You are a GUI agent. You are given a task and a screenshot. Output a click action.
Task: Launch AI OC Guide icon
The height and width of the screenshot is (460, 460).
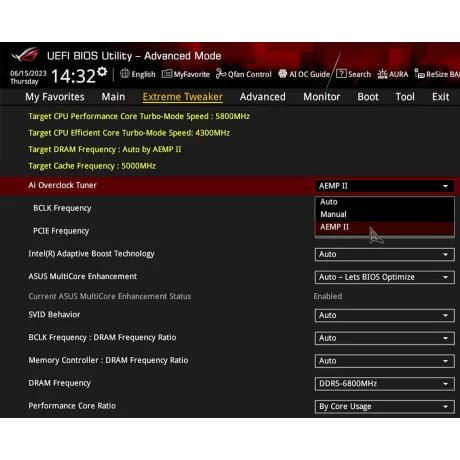(x=283, y=74)
